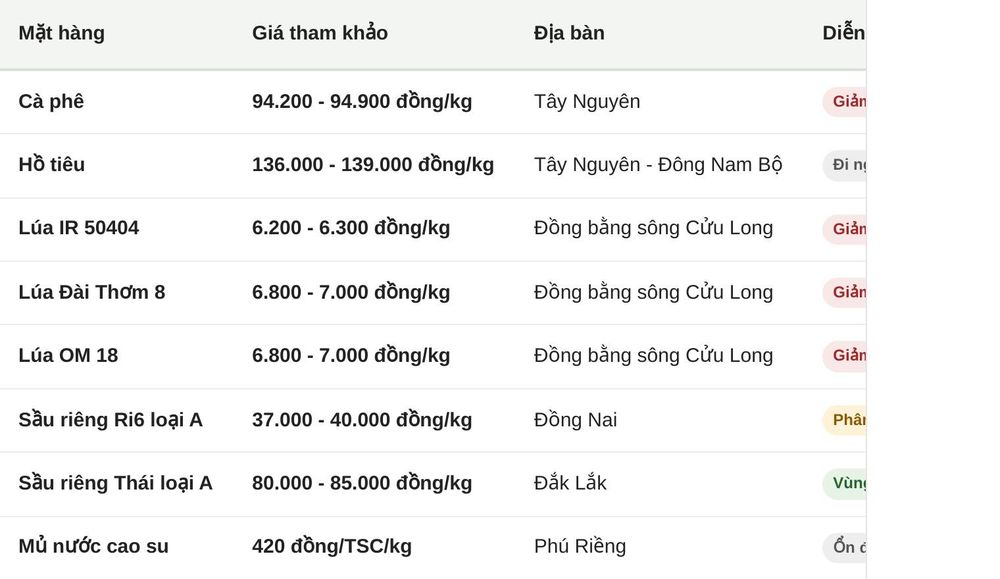This screenshot has height=579, width=1000.
Task: Select 'Lúa Đài Thơm 8' item
Action: (x=92, y=292)
